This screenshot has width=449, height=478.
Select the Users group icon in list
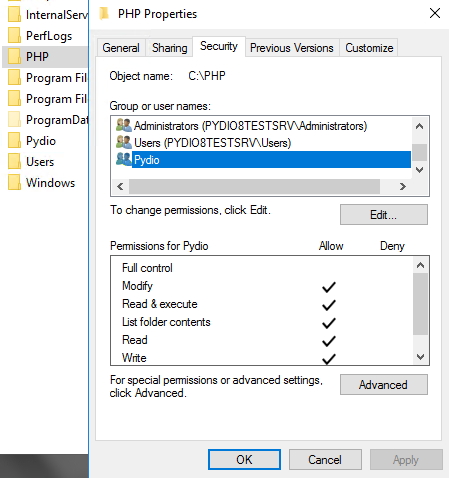pos(124,142)
